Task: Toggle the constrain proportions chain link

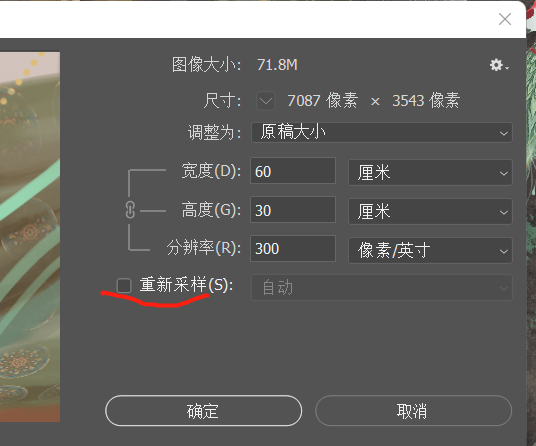Action: (130, 210)
